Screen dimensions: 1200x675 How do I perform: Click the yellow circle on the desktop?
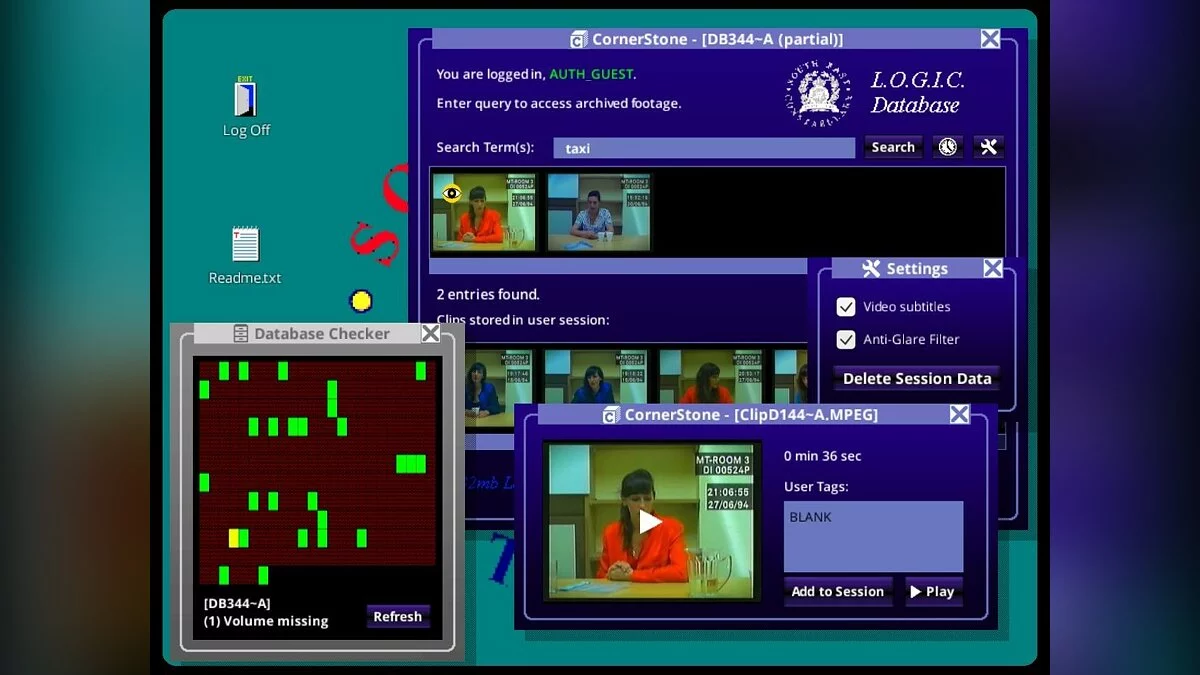point(361,300)
